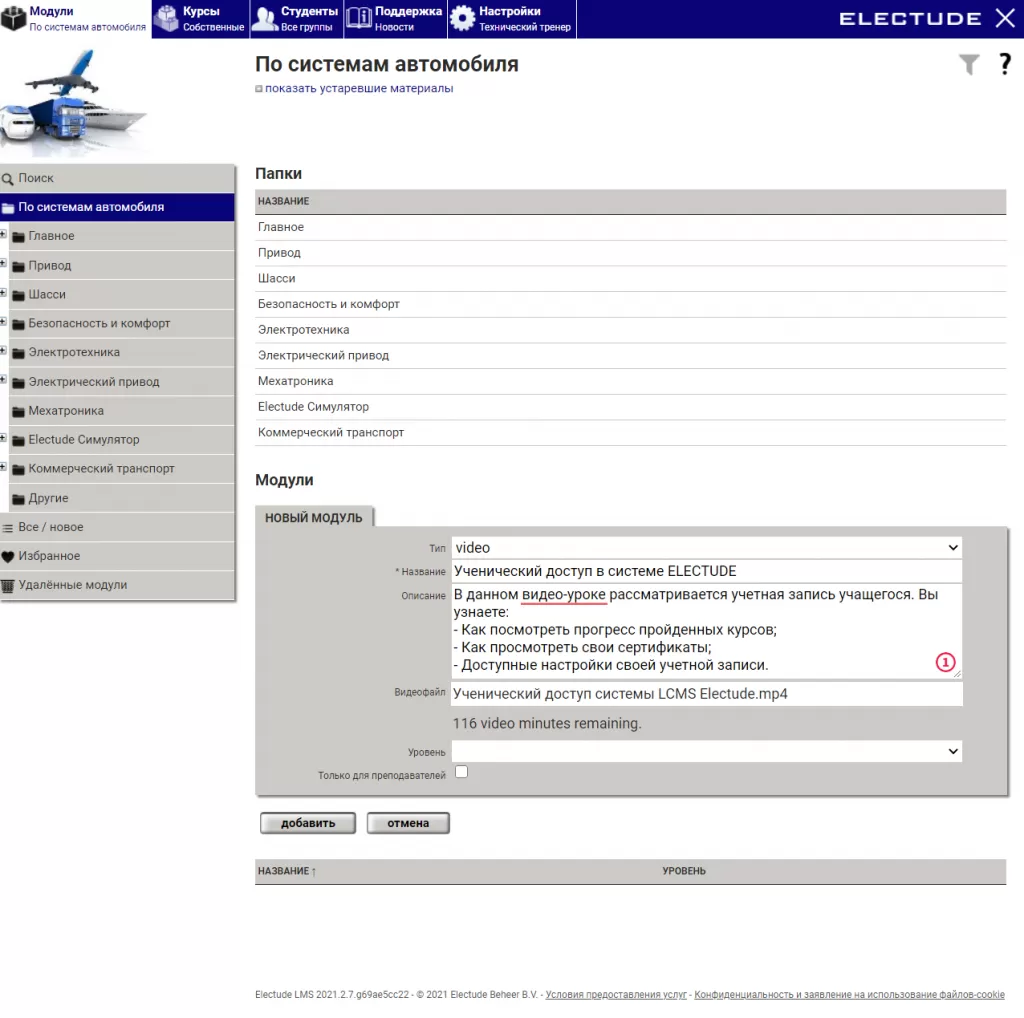The height and width of the screenshot is (1018, 1024).
Task: Open the Уровень dropdown
Action: tap(706, 751)
